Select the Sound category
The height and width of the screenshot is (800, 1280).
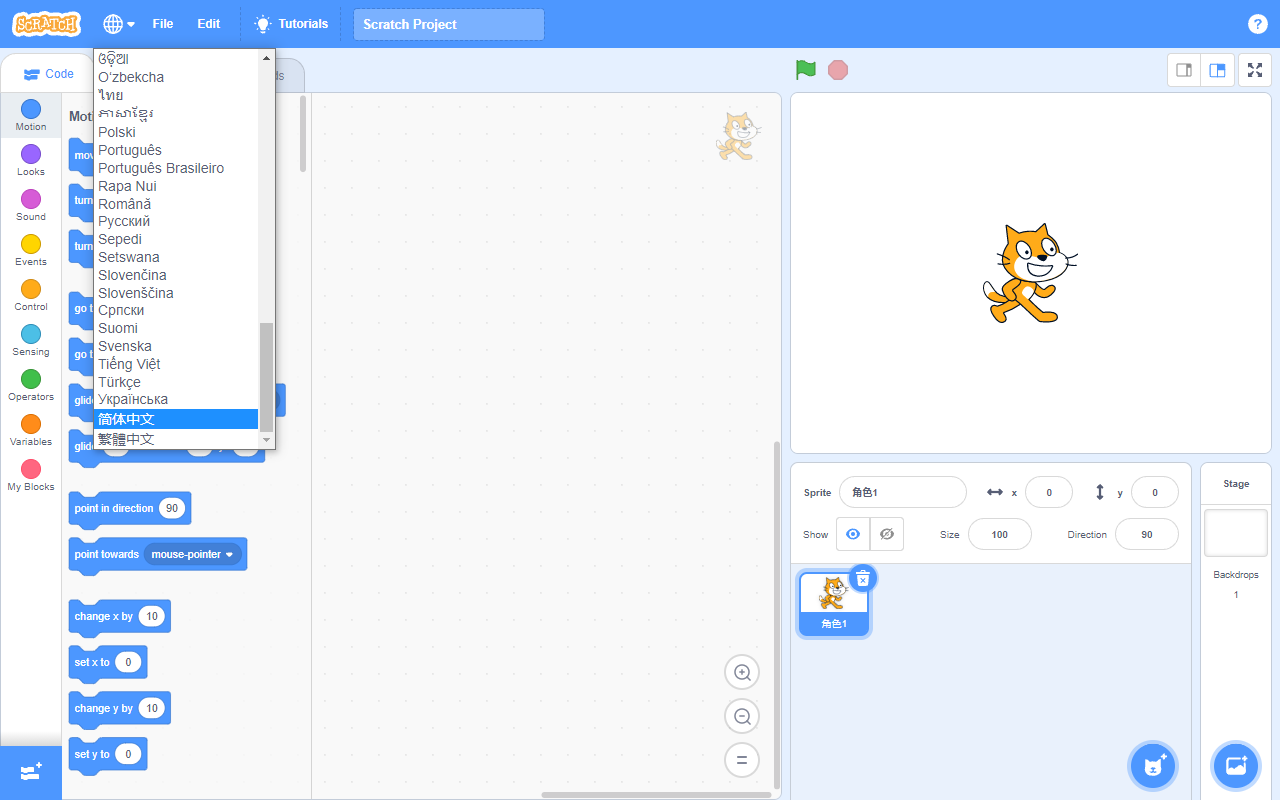pyautogui.click(x=31, y=205)
